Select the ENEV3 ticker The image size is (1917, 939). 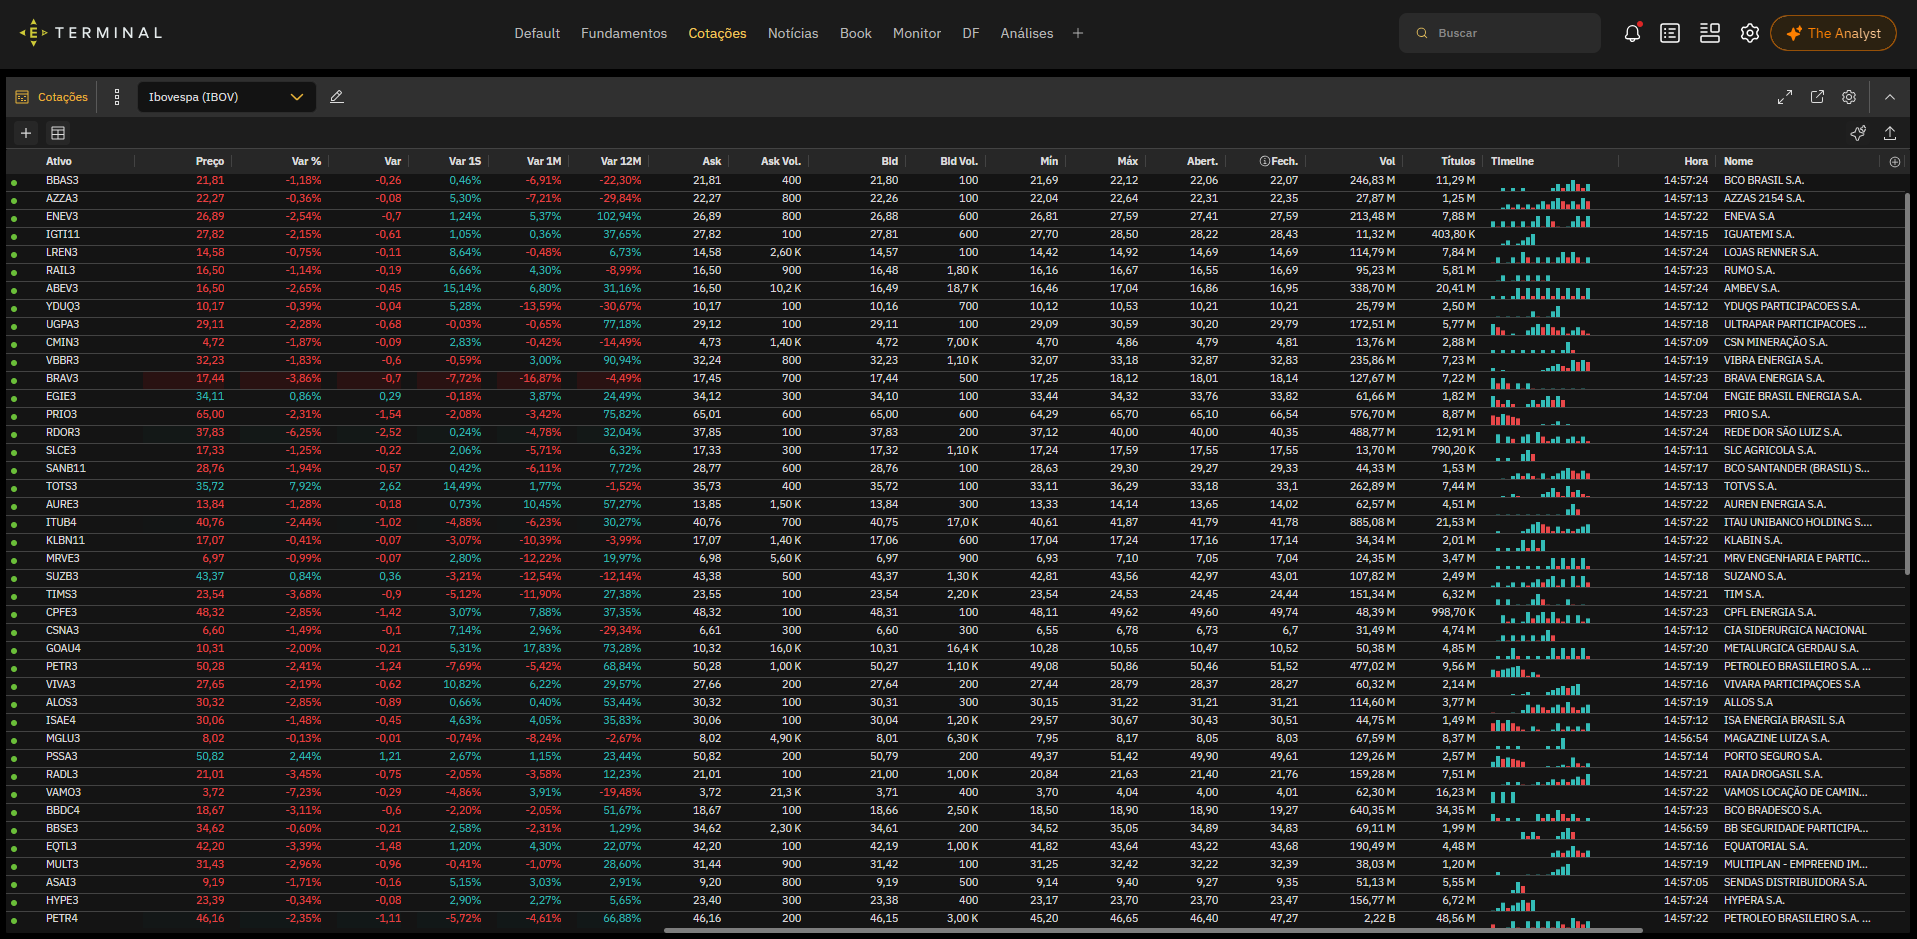(x=61, y=217)
